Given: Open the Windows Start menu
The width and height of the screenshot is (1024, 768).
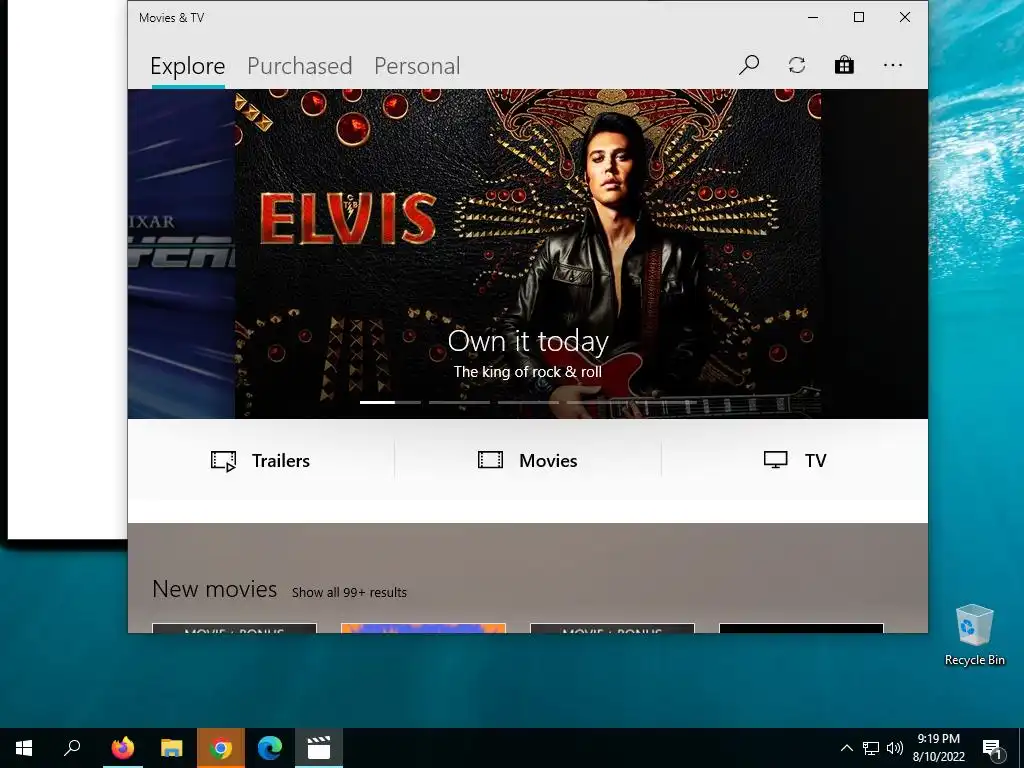Looking at the screenshot, I should (x=24, y=748).
